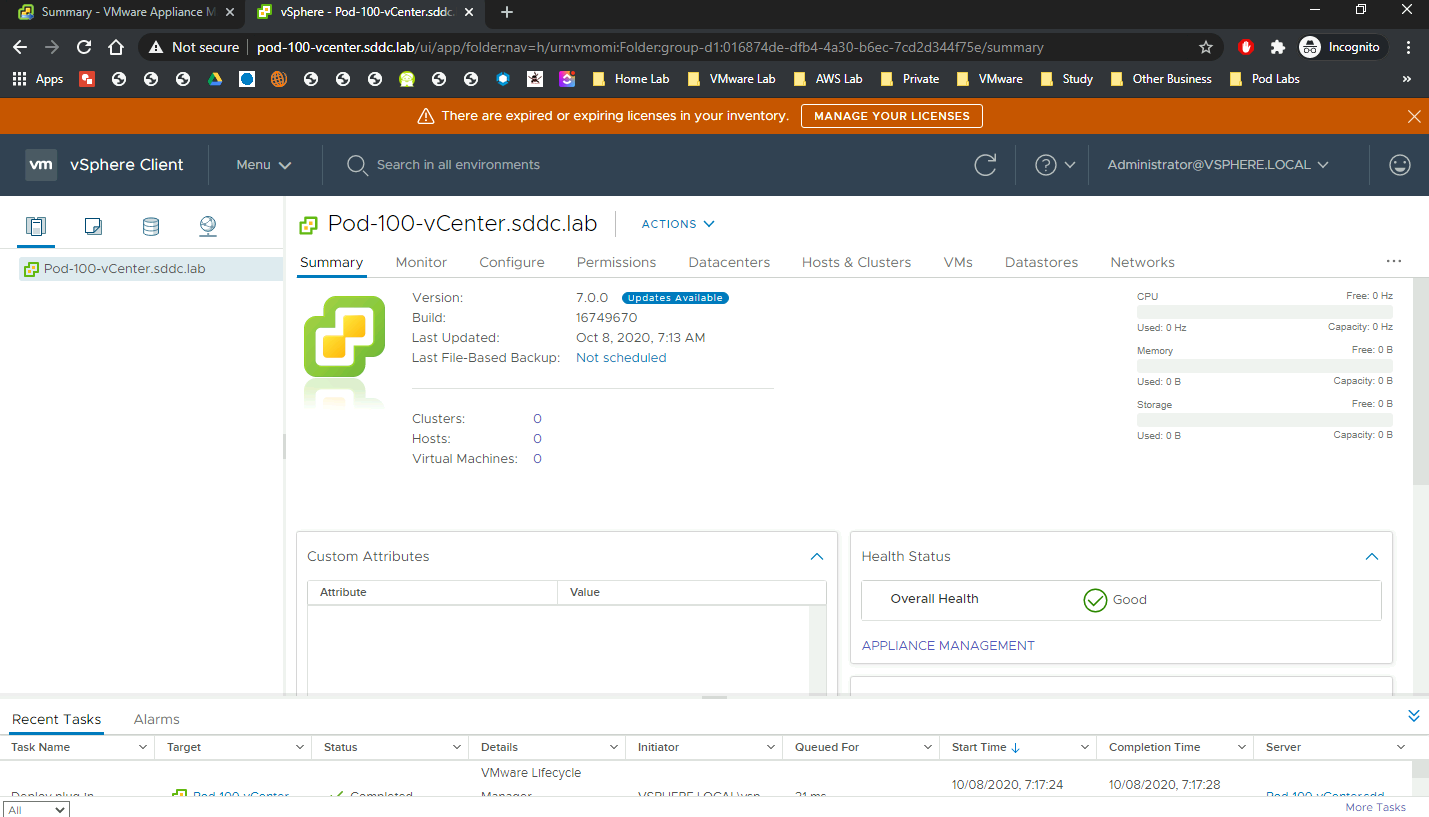1429x817 pixels.
Task: Collapse the Health Status panel
Action: (x=1371, y=556)
